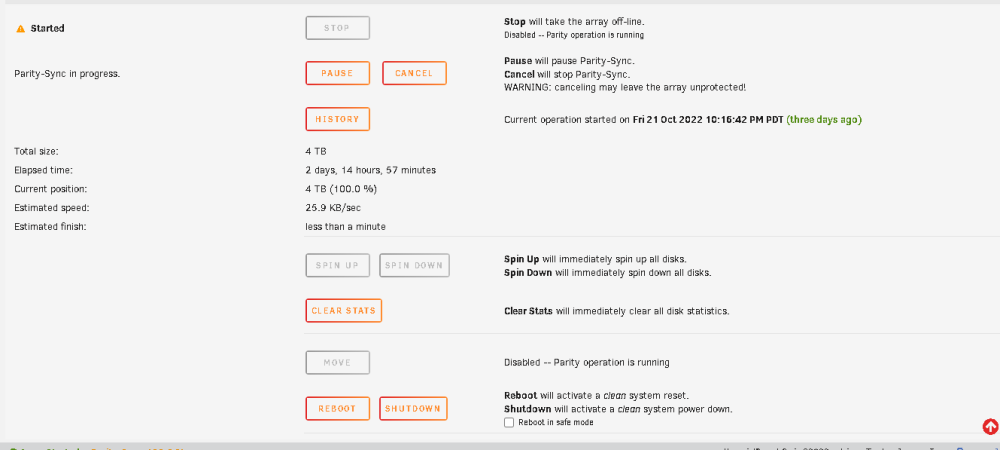Tick the Reboot in safe mode checkbox
Viewport: 1000px width, 450px height.
tap(509, 423)
